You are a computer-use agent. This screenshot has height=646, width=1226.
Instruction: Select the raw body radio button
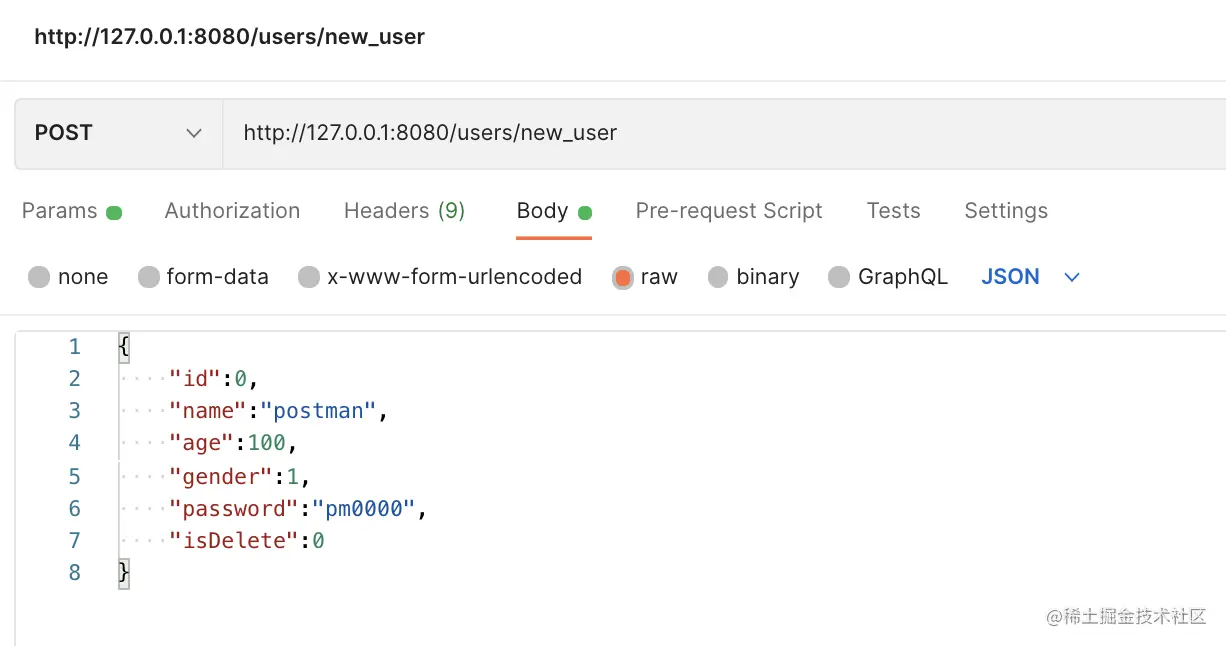pyautogui.click(x=623, y=277)
